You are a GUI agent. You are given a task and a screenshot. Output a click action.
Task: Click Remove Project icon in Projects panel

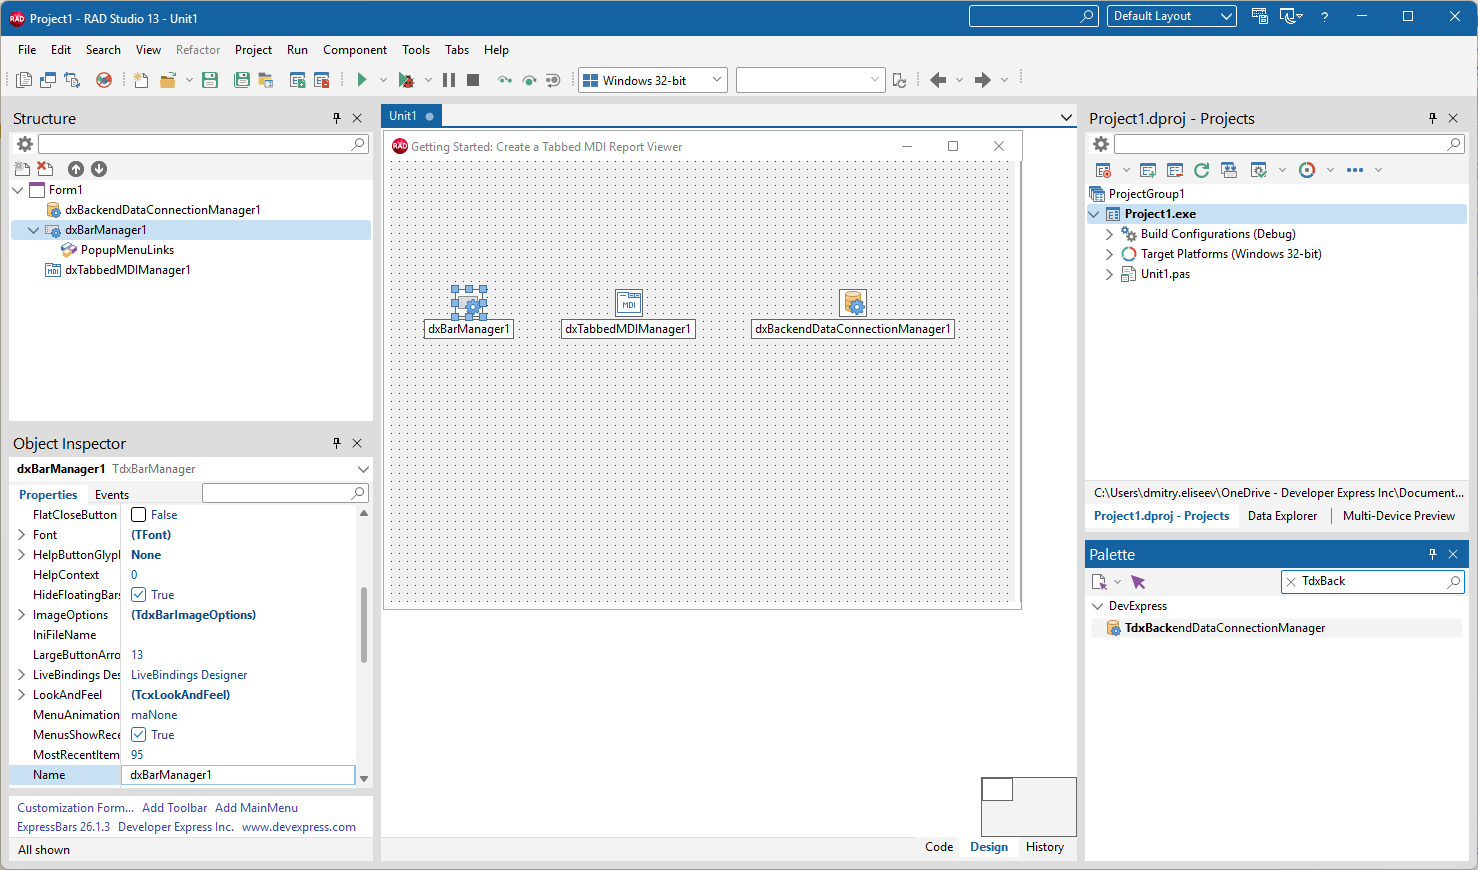(x=1175, y=170)
